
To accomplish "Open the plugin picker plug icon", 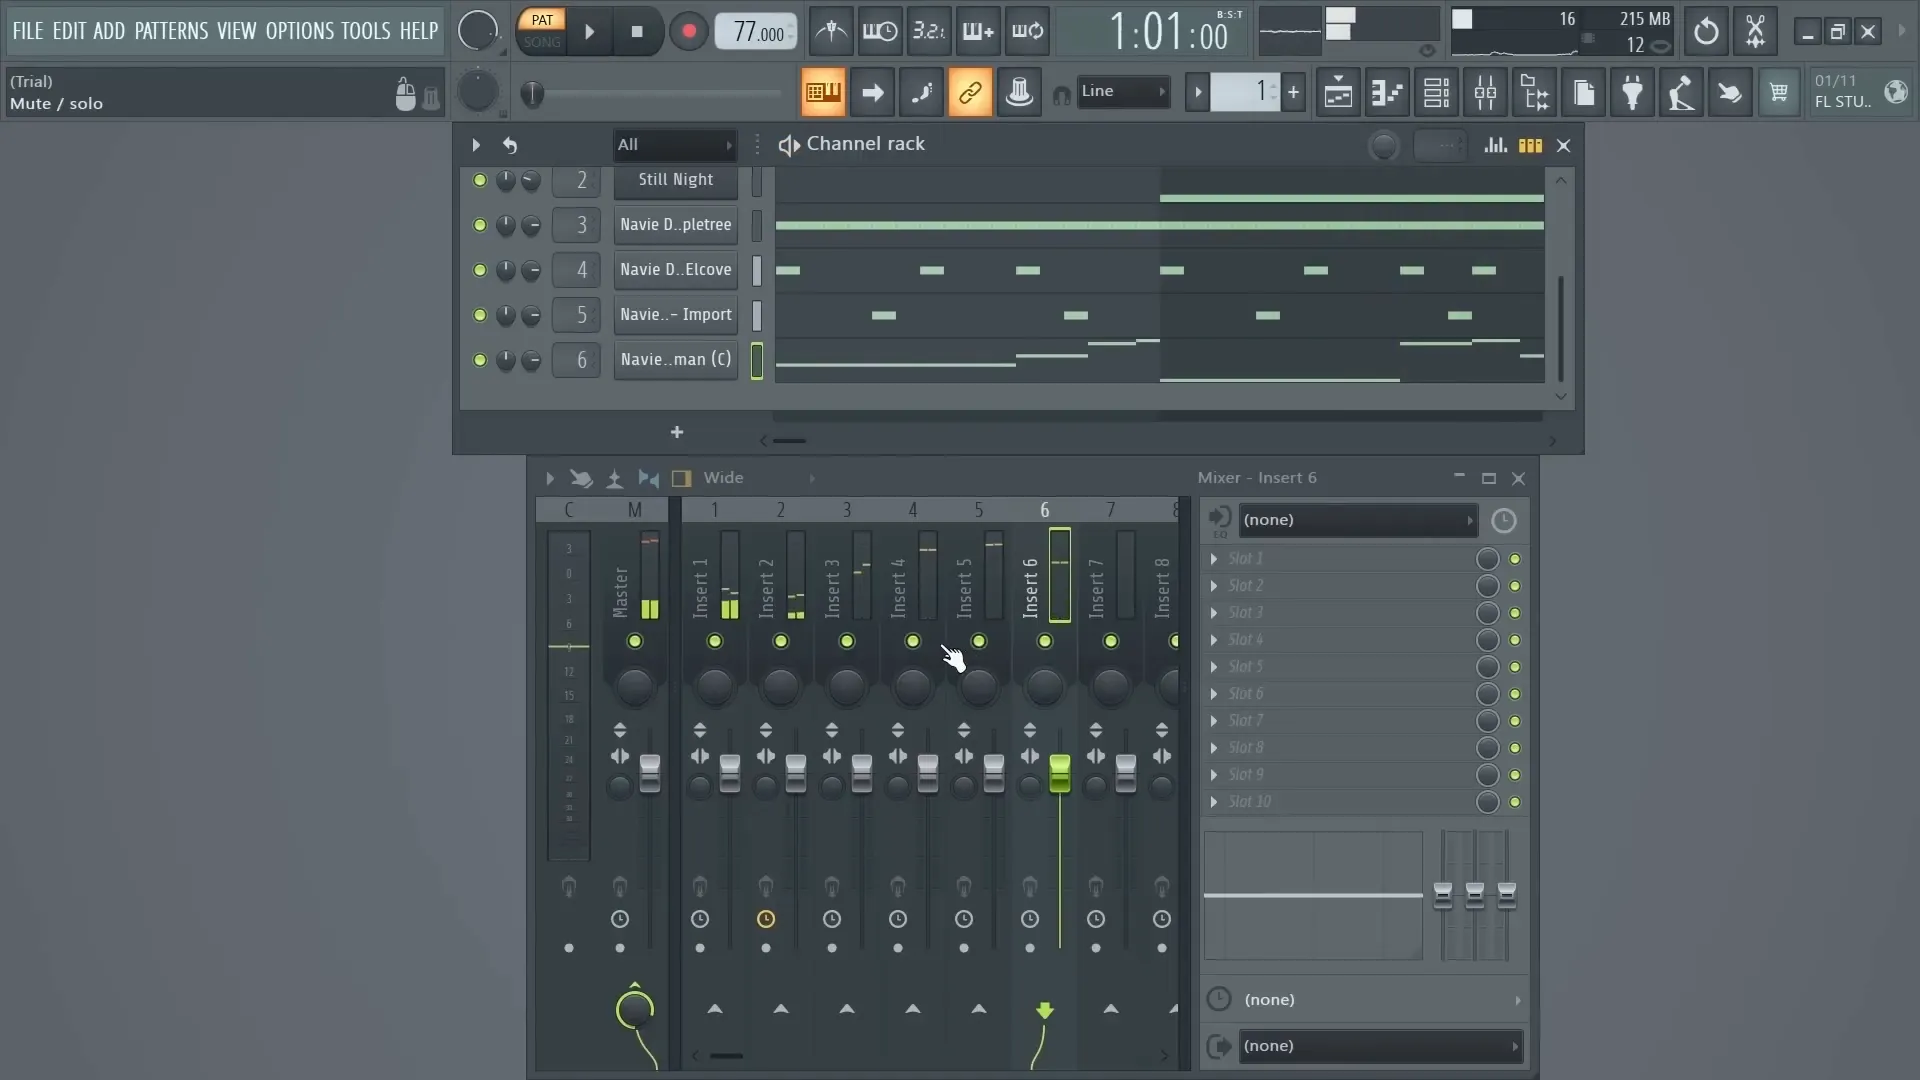I will tap(1632, 93).
